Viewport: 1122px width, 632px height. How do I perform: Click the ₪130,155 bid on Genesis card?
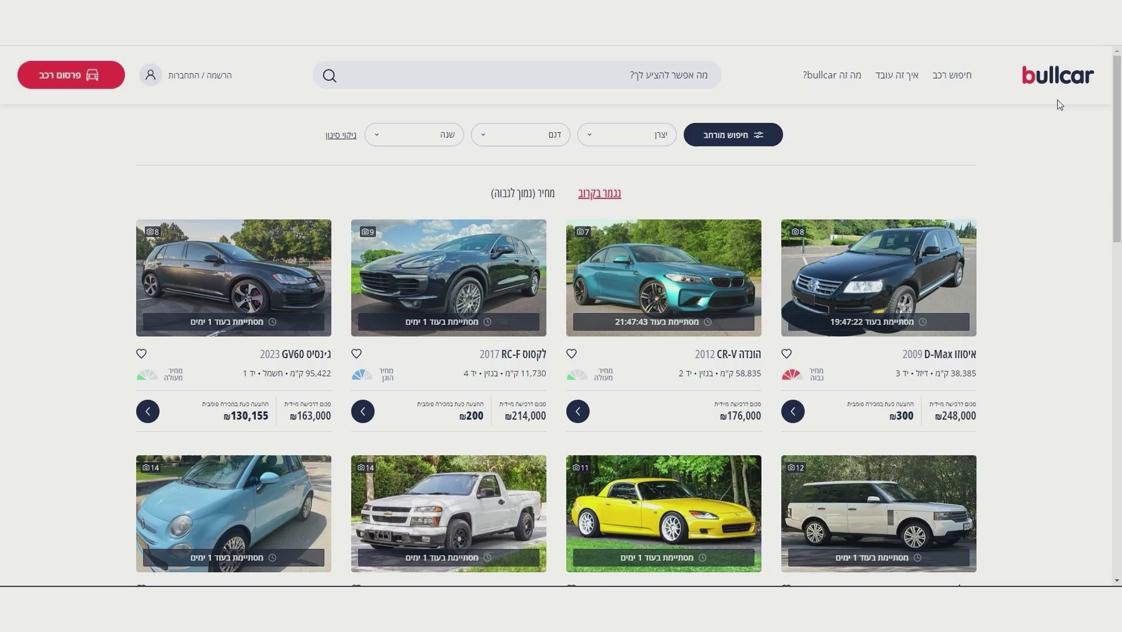[x=245, y=416]
